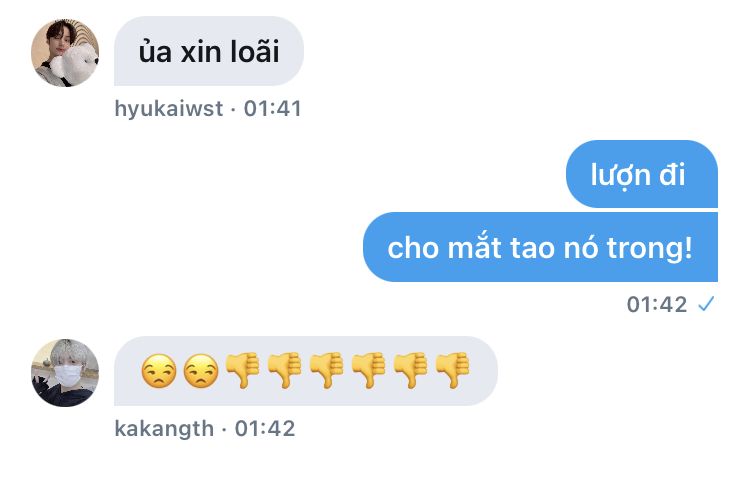Click the second thumbs-down emoji
Screen dimensions: 750x487
(x=285, y=370)
